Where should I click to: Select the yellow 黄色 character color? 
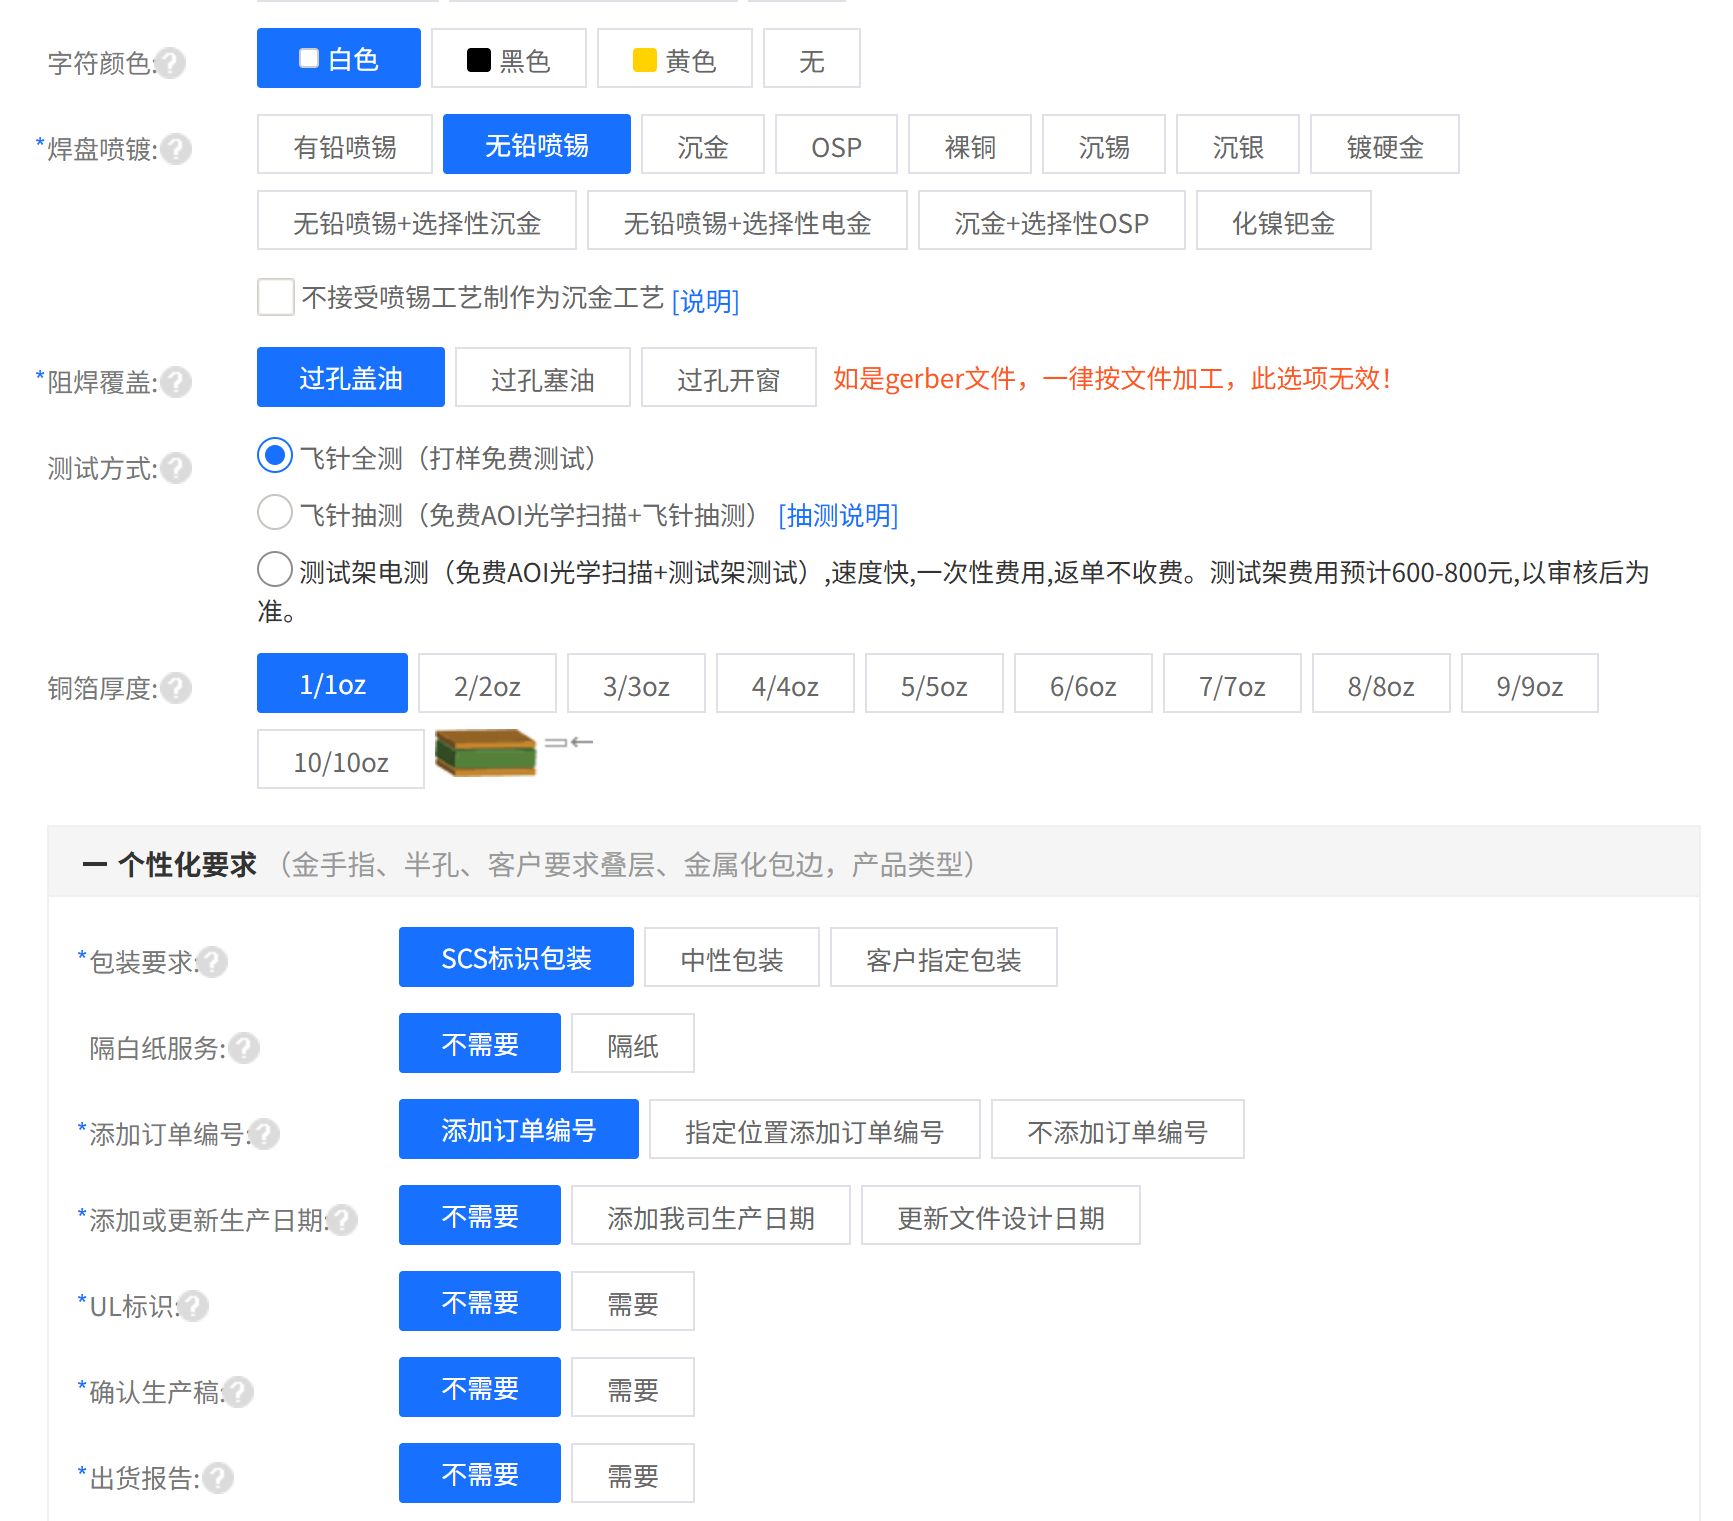coord(674,58)
